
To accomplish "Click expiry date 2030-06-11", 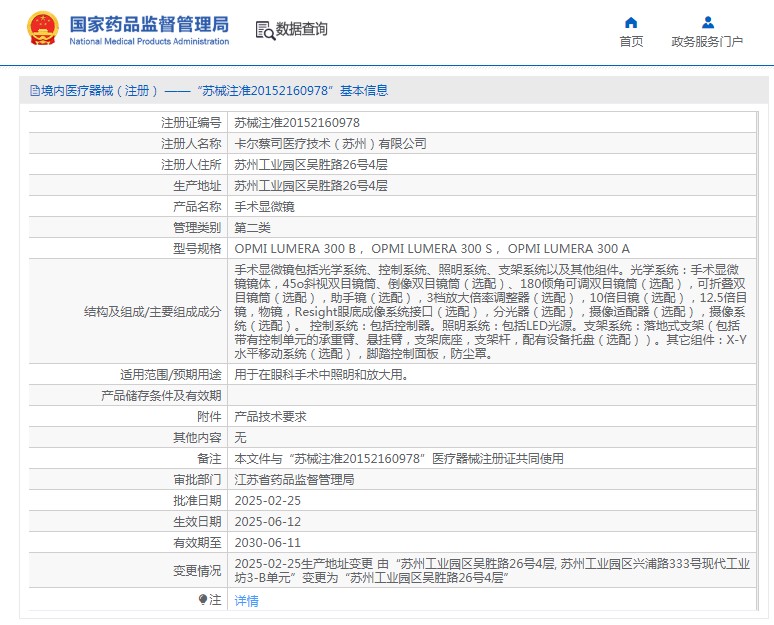I will (268, 543).
